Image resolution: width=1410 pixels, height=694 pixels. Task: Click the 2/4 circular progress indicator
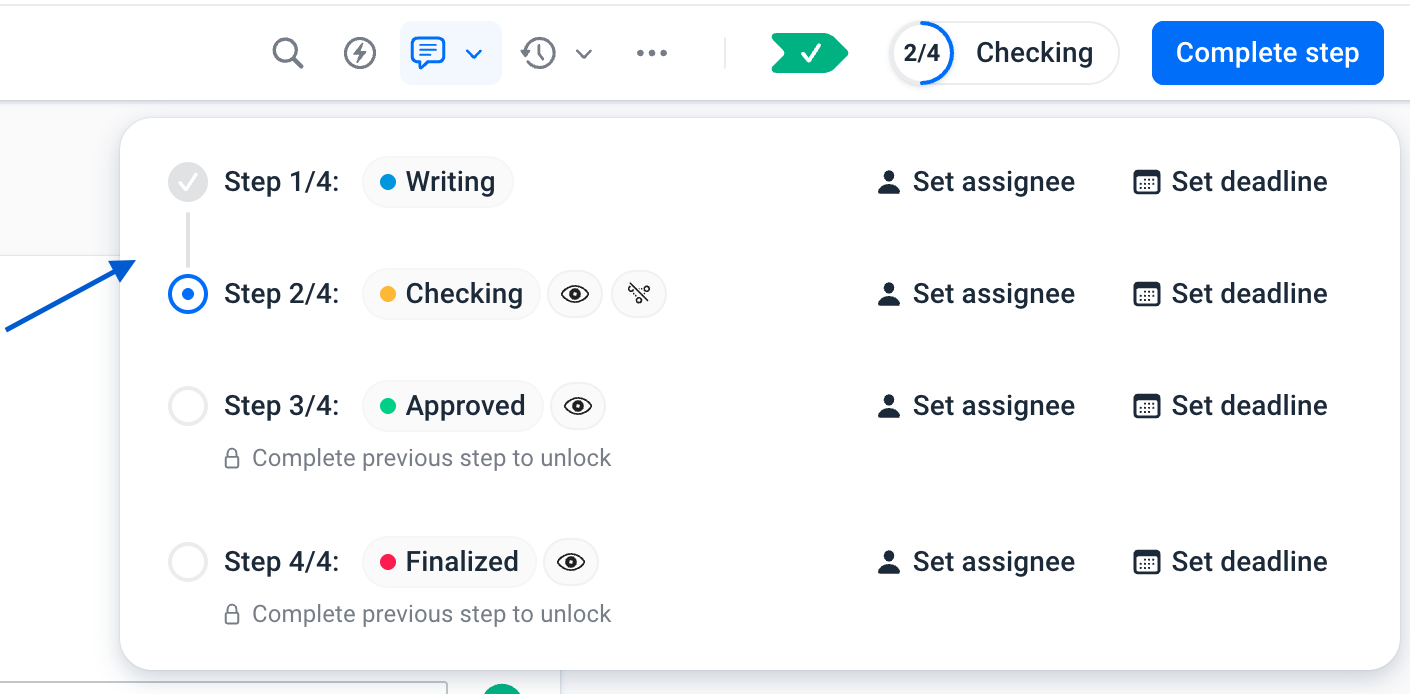921,53
